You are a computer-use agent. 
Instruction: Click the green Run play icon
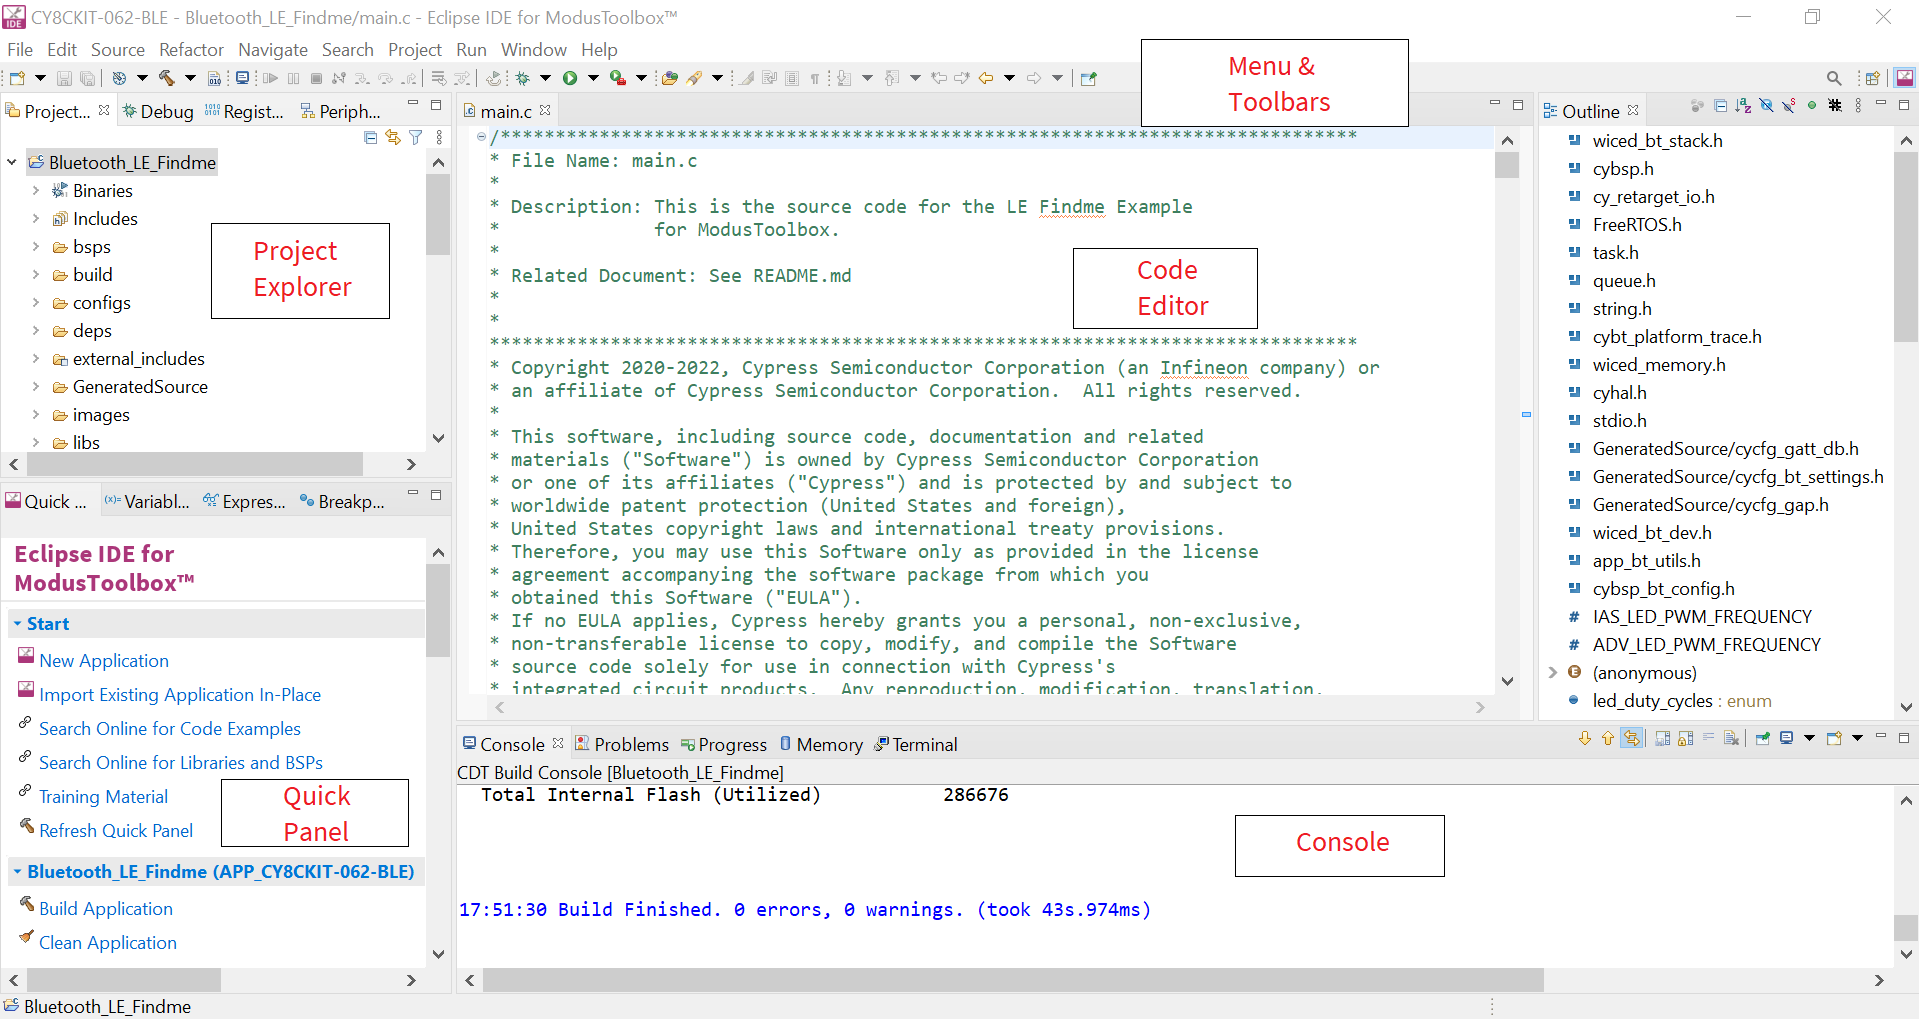coord(570,78)
